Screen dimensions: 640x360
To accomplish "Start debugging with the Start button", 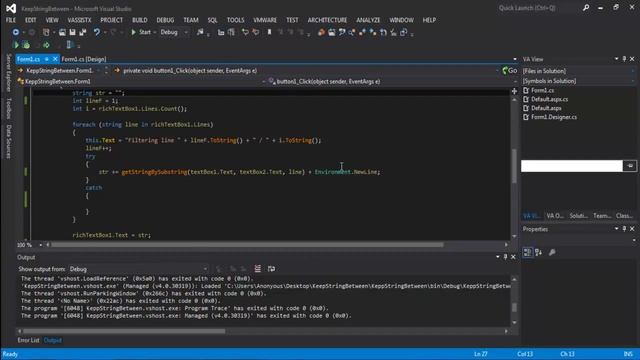I will tap(141, 32).
